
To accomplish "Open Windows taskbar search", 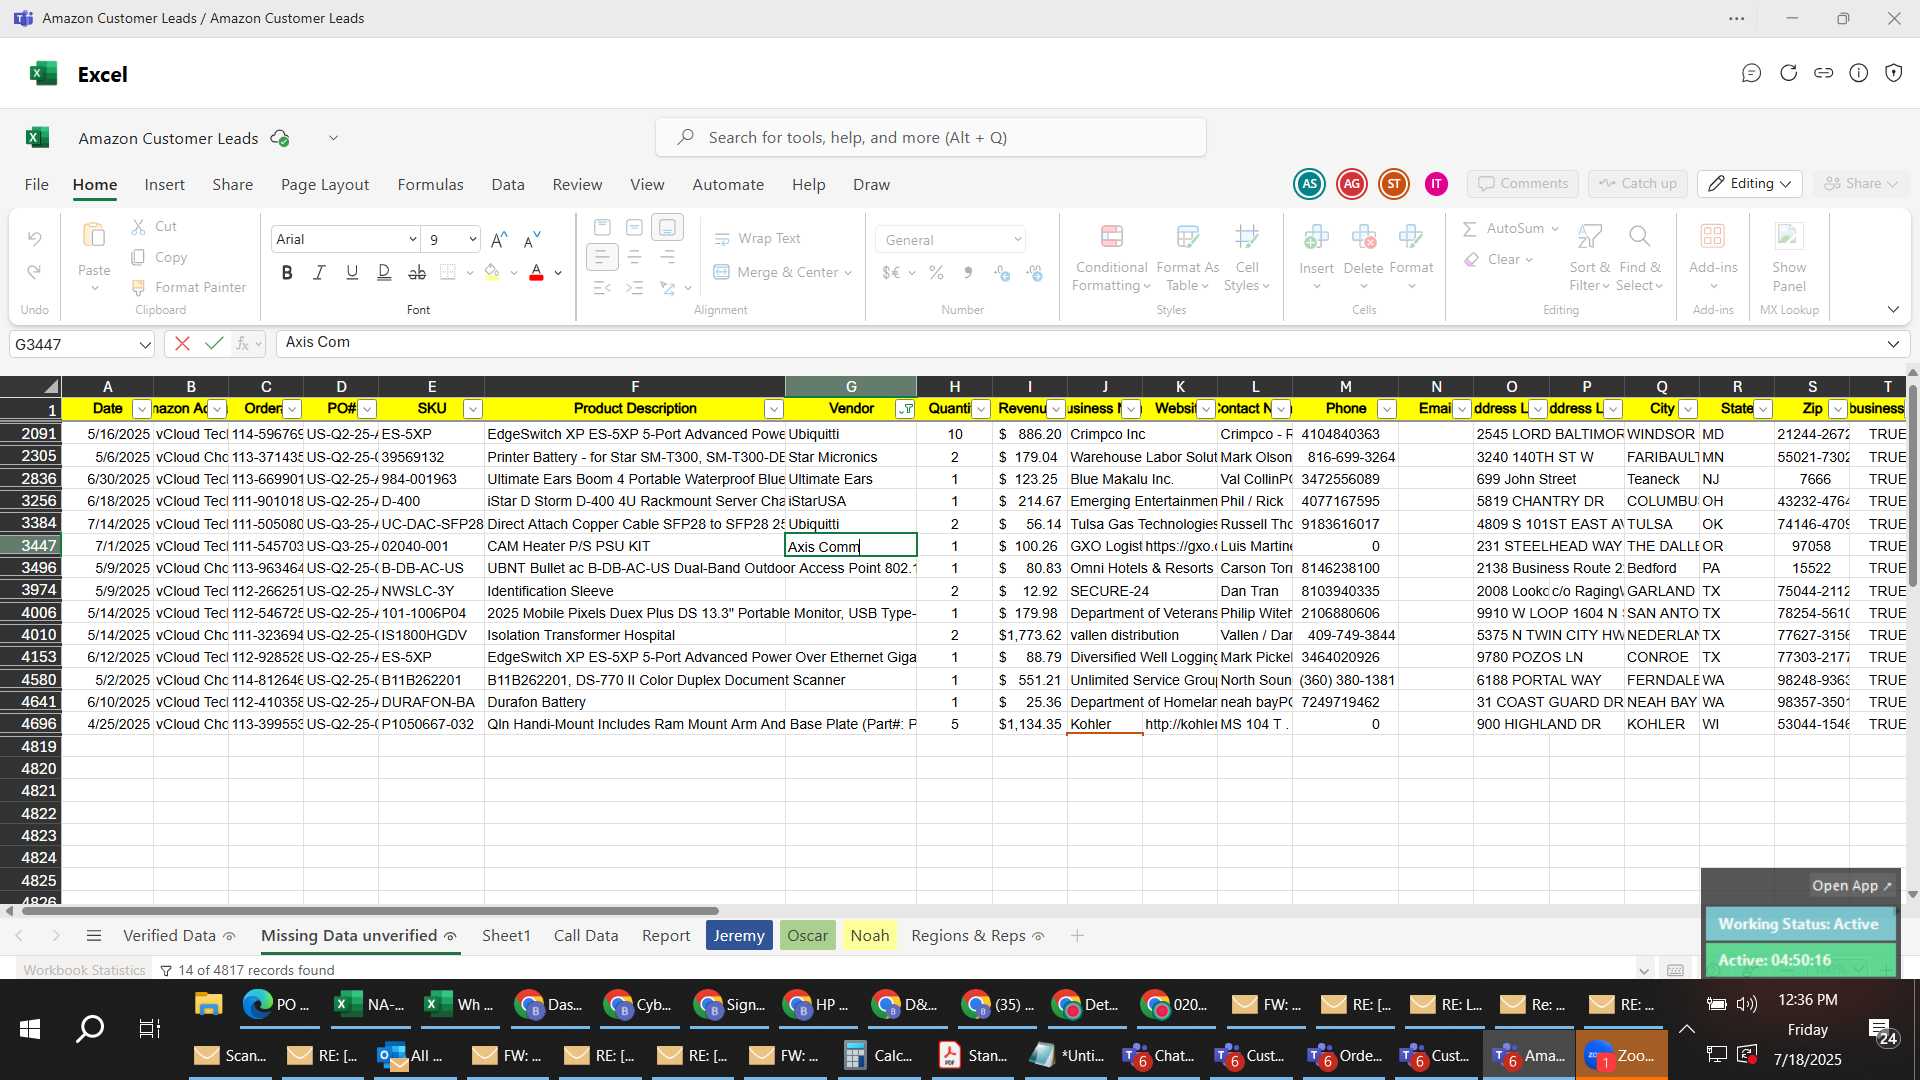I will 90,1029.
